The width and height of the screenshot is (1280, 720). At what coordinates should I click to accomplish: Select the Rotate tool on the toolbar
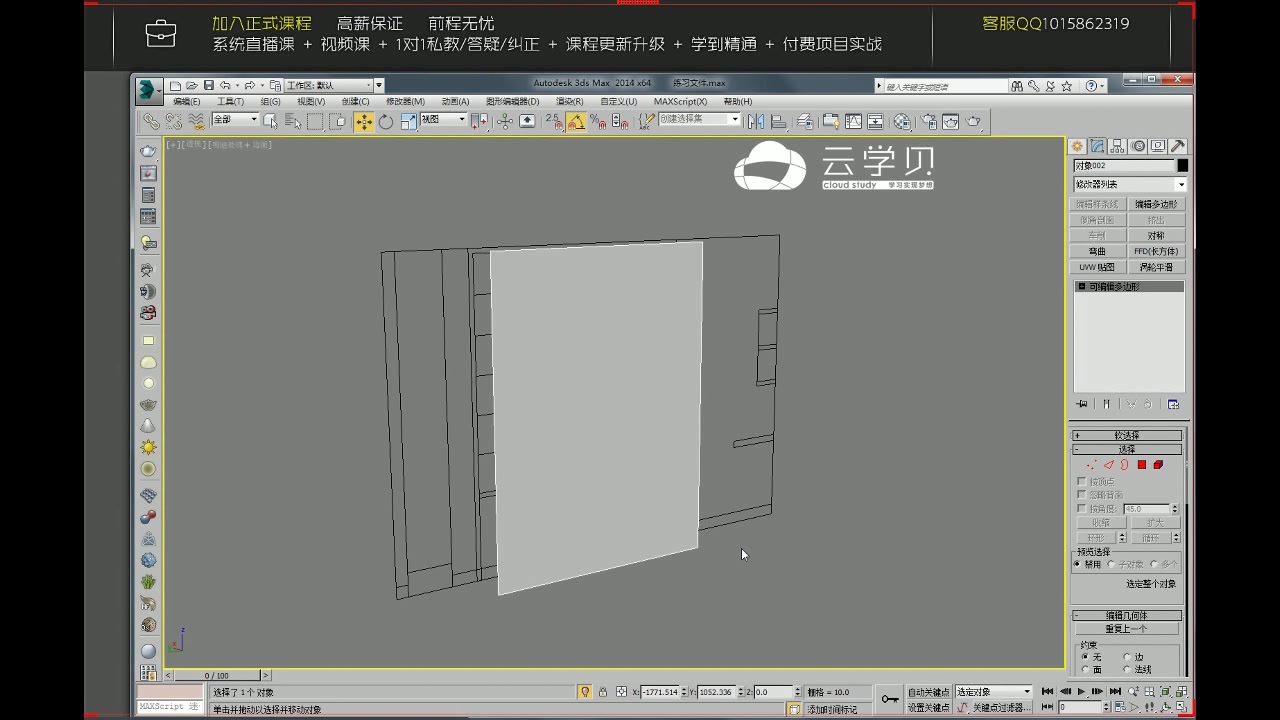386,121
